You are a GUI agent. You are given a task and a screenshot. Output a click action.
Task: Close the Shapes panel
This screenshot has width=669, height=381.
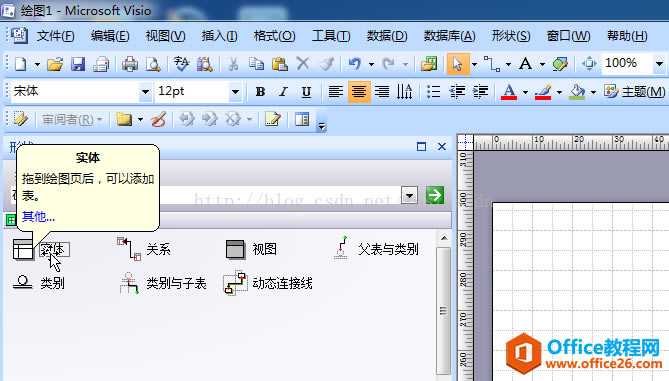tap(442, 147)
